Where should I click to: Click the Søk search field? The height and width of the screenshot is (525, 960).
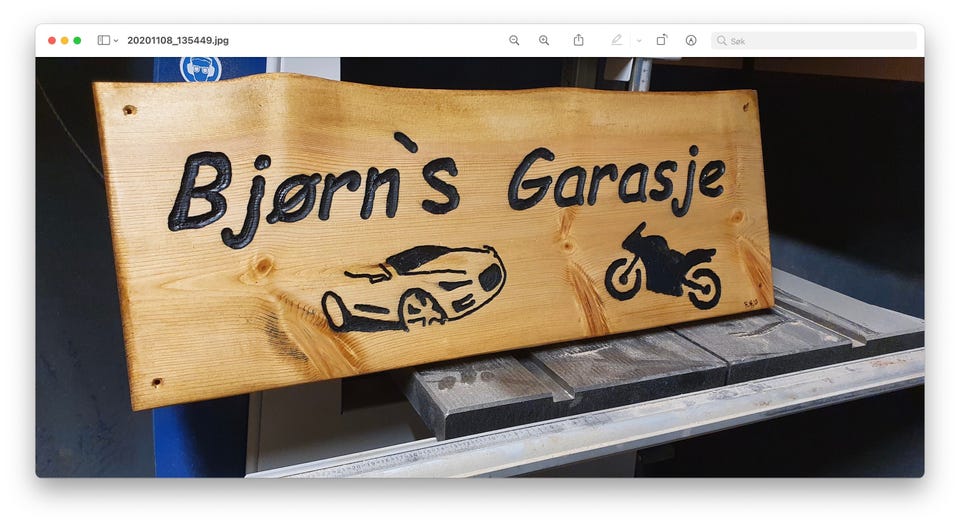pyautogui.click(x=814, y=40)
